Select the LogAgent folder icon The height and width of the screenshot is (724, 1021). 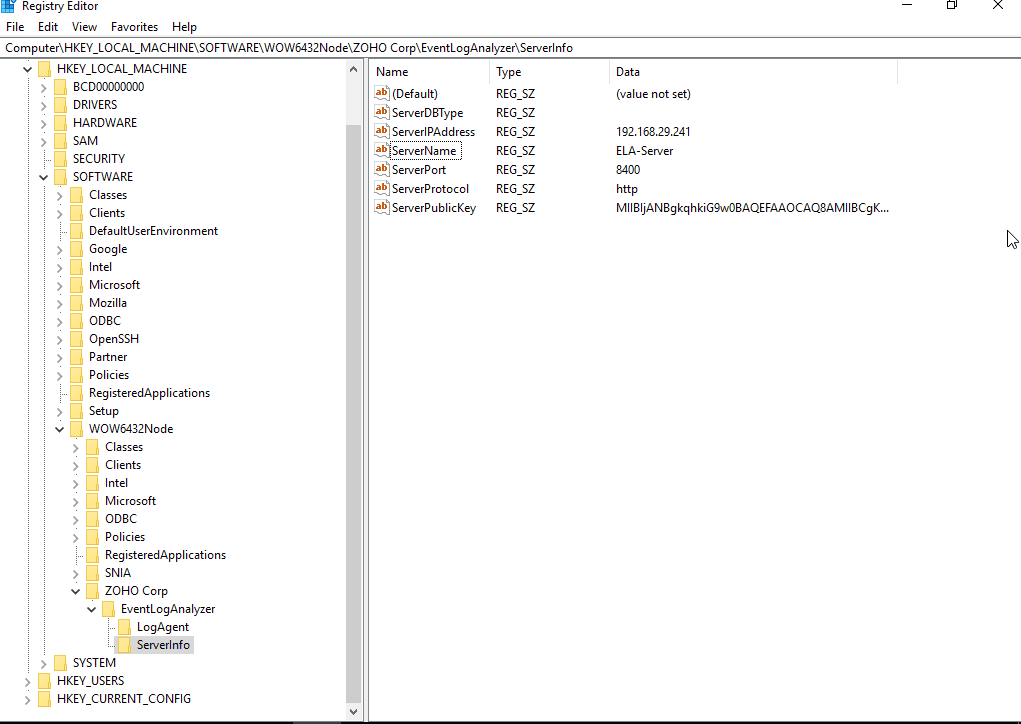pos(124,626)
